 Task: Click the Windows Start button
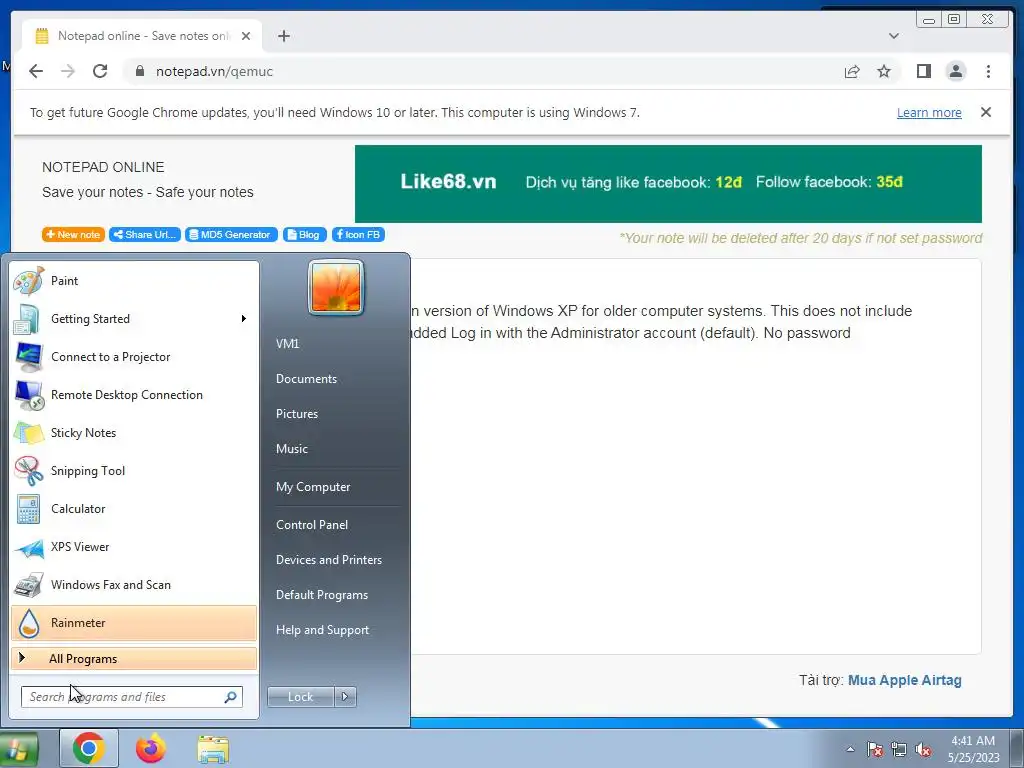(x=19, y=749)
